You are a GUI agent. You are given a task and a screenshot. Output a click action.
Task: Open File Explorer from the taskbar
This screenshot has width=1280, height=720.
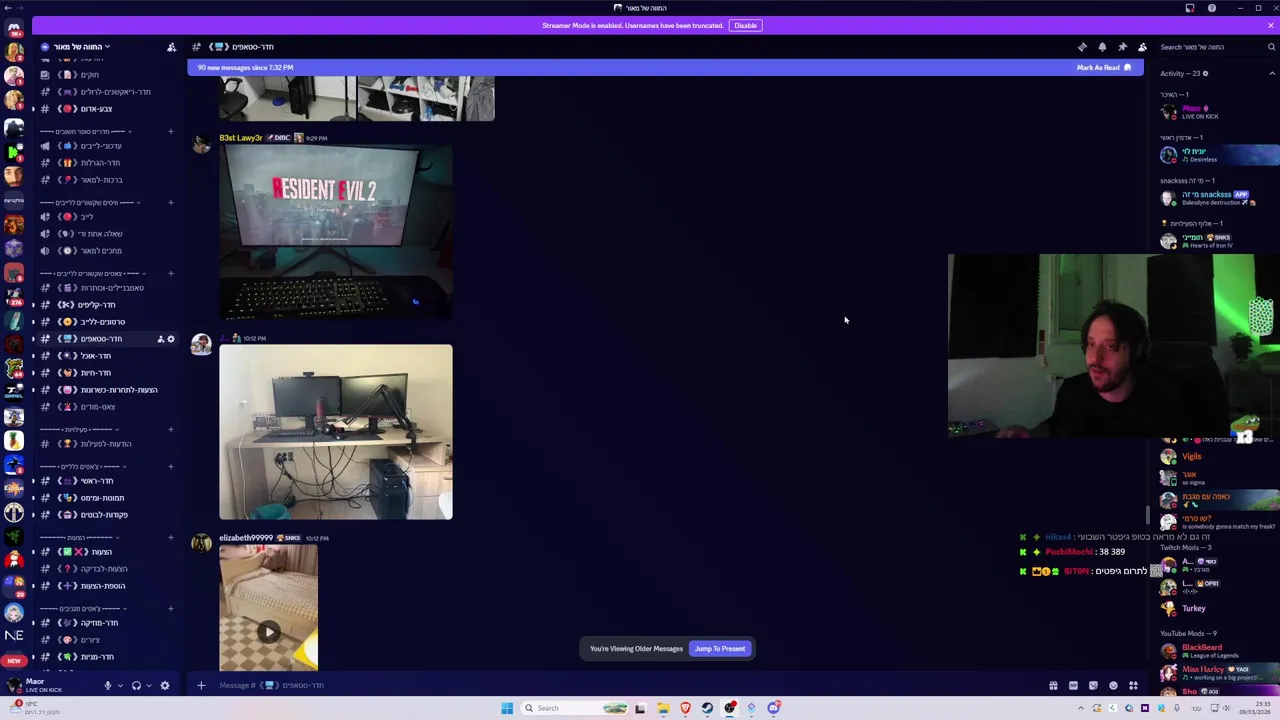(663, 708)
